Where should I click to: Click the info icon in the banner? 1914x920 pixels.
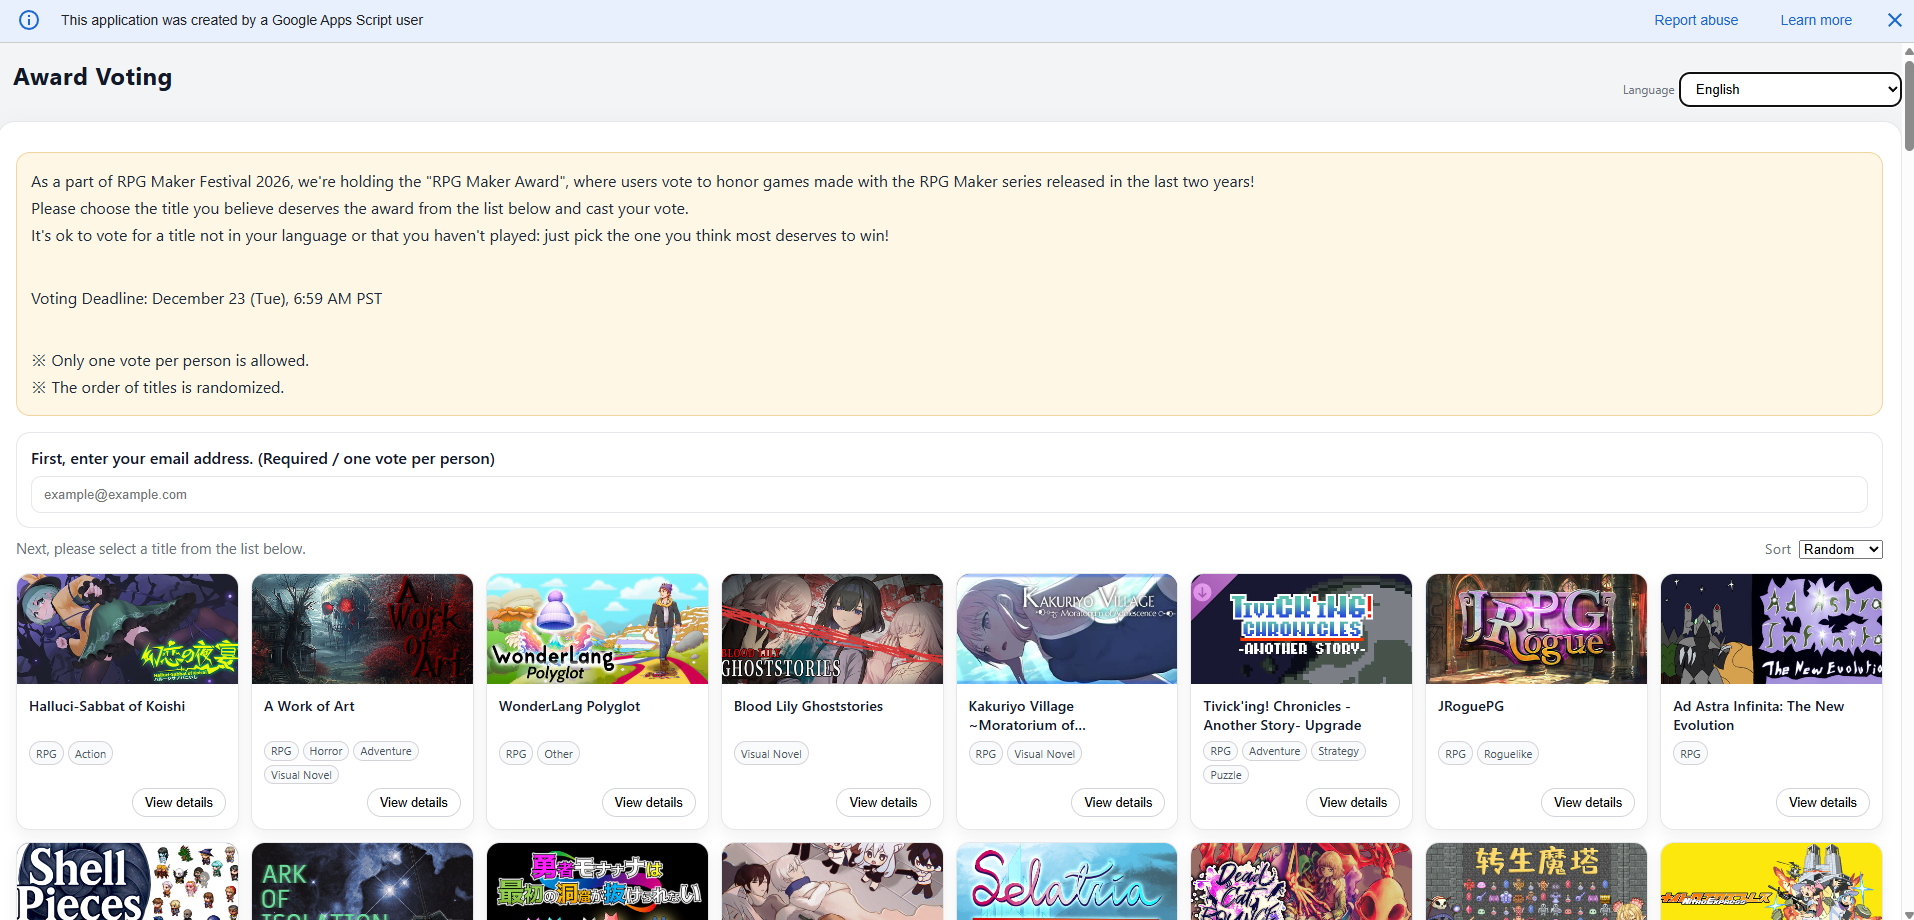pos(29,20)
